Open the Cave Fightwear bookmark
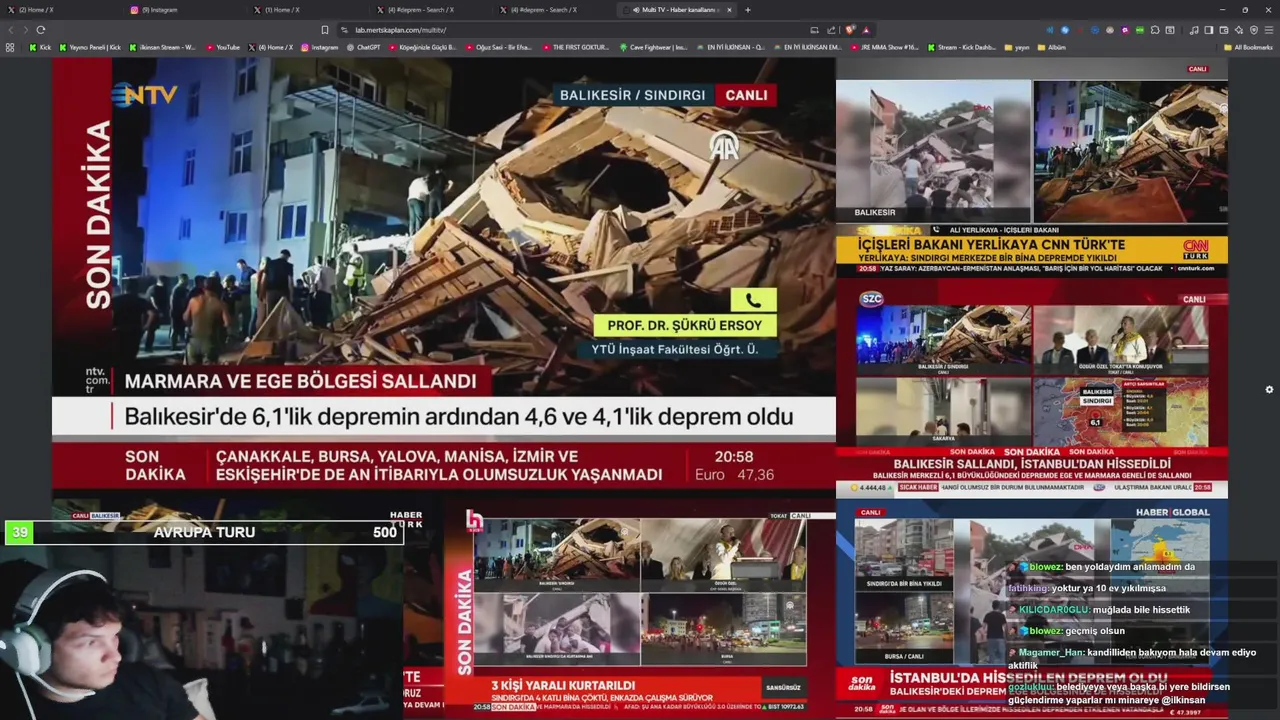Screen dimensions: 1280x720 click(x=653, y=47)
